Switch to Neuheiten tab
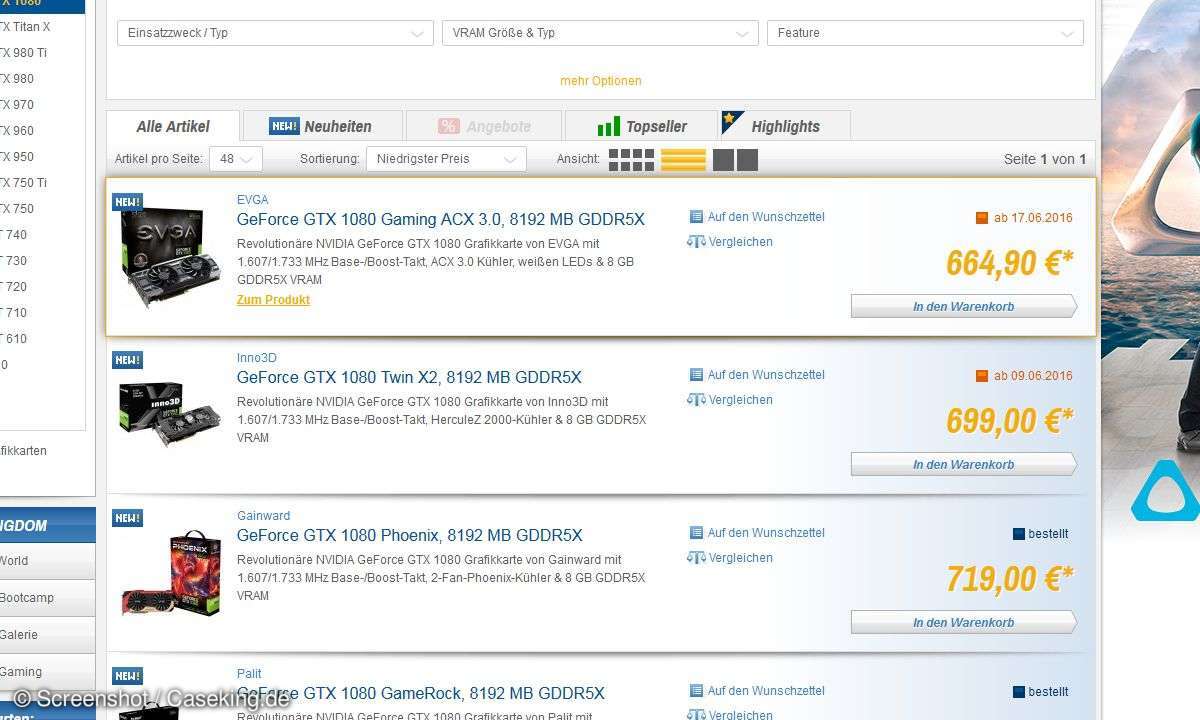The height and width of the screenshot is (720, 1200). point(323,126)
